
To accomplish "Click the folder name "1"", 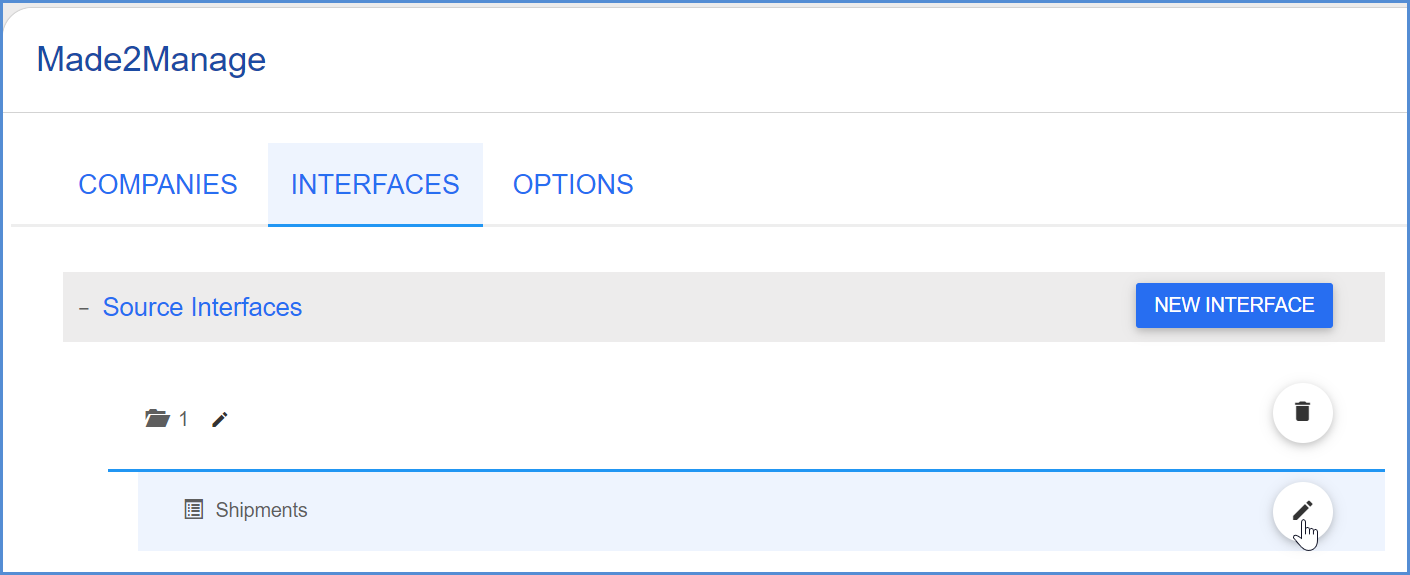I will coord(184,420).
